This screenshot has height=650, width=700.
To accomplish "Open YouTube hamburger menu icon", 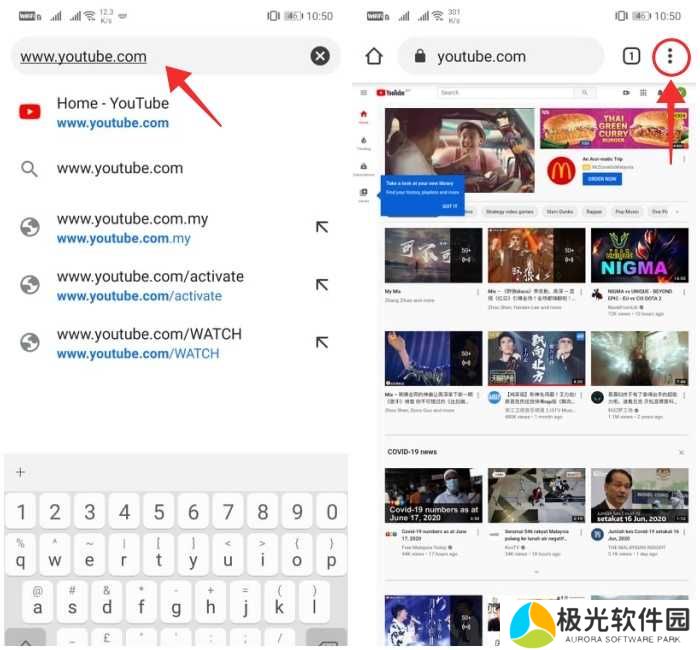I will [363, 92].
